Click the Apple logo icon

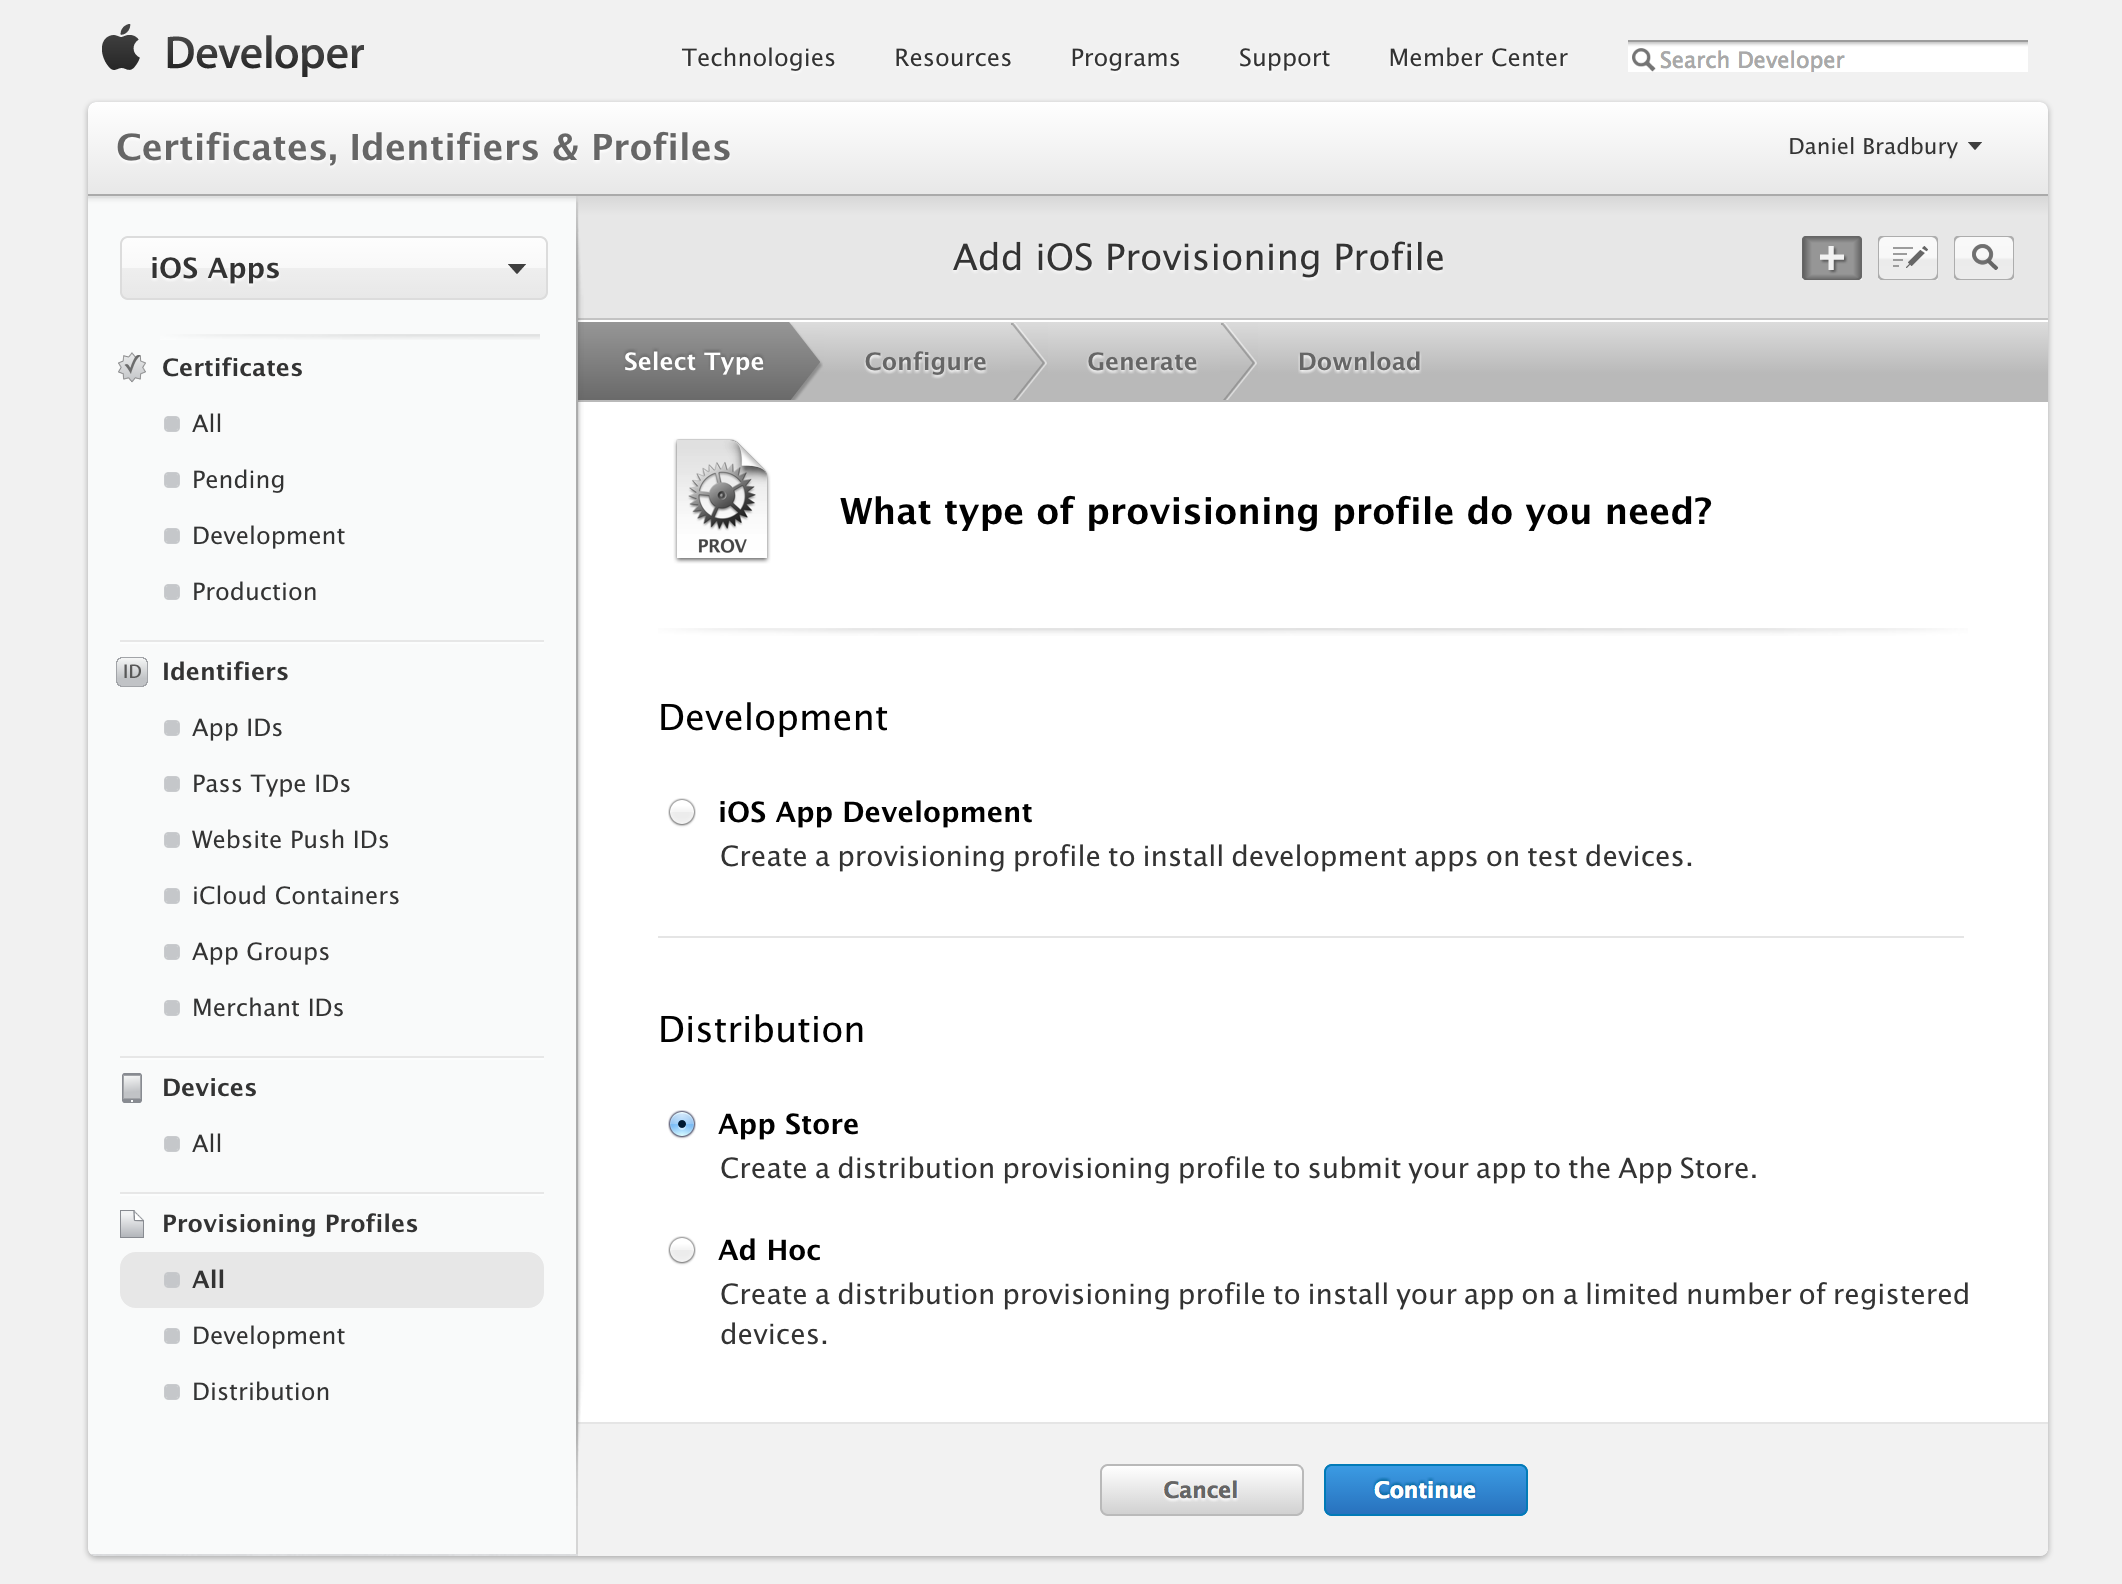pyautogui.click(x=122, y=49)
